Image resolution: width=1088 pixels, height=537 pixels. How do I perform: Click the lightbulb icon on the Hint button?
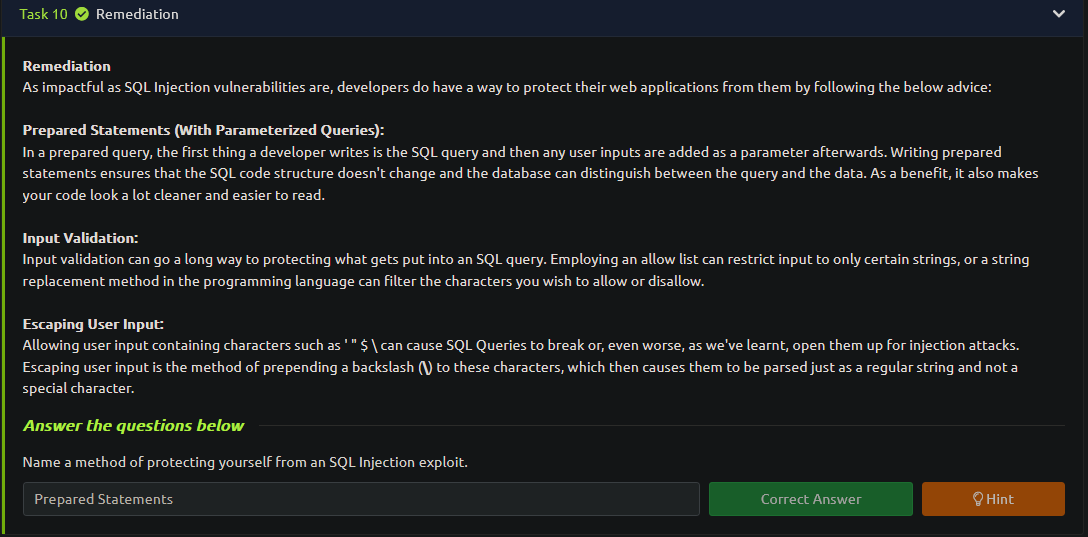point(978,499)
